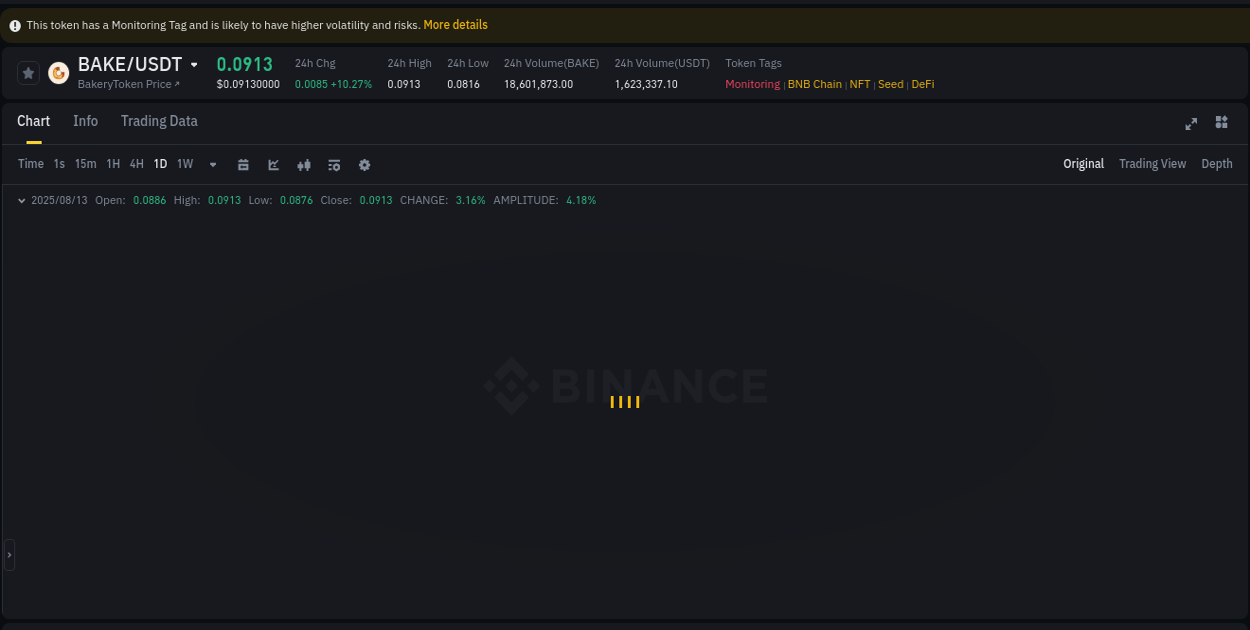
Task: Set chart interval to 4H
Action: (x=136, y=163)
